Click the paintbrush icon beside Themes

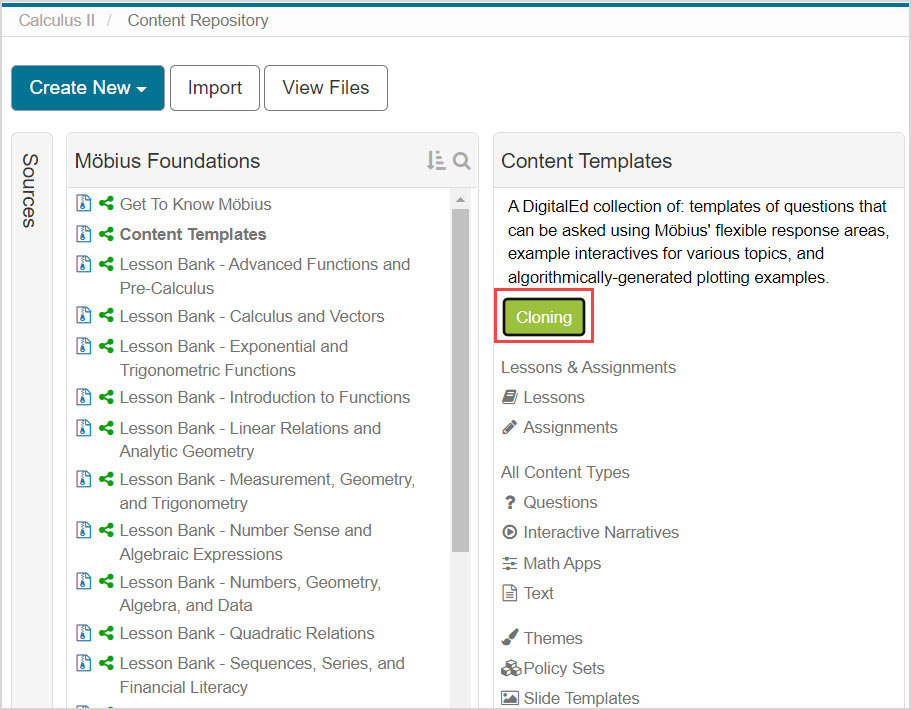(x=510, y=638)
